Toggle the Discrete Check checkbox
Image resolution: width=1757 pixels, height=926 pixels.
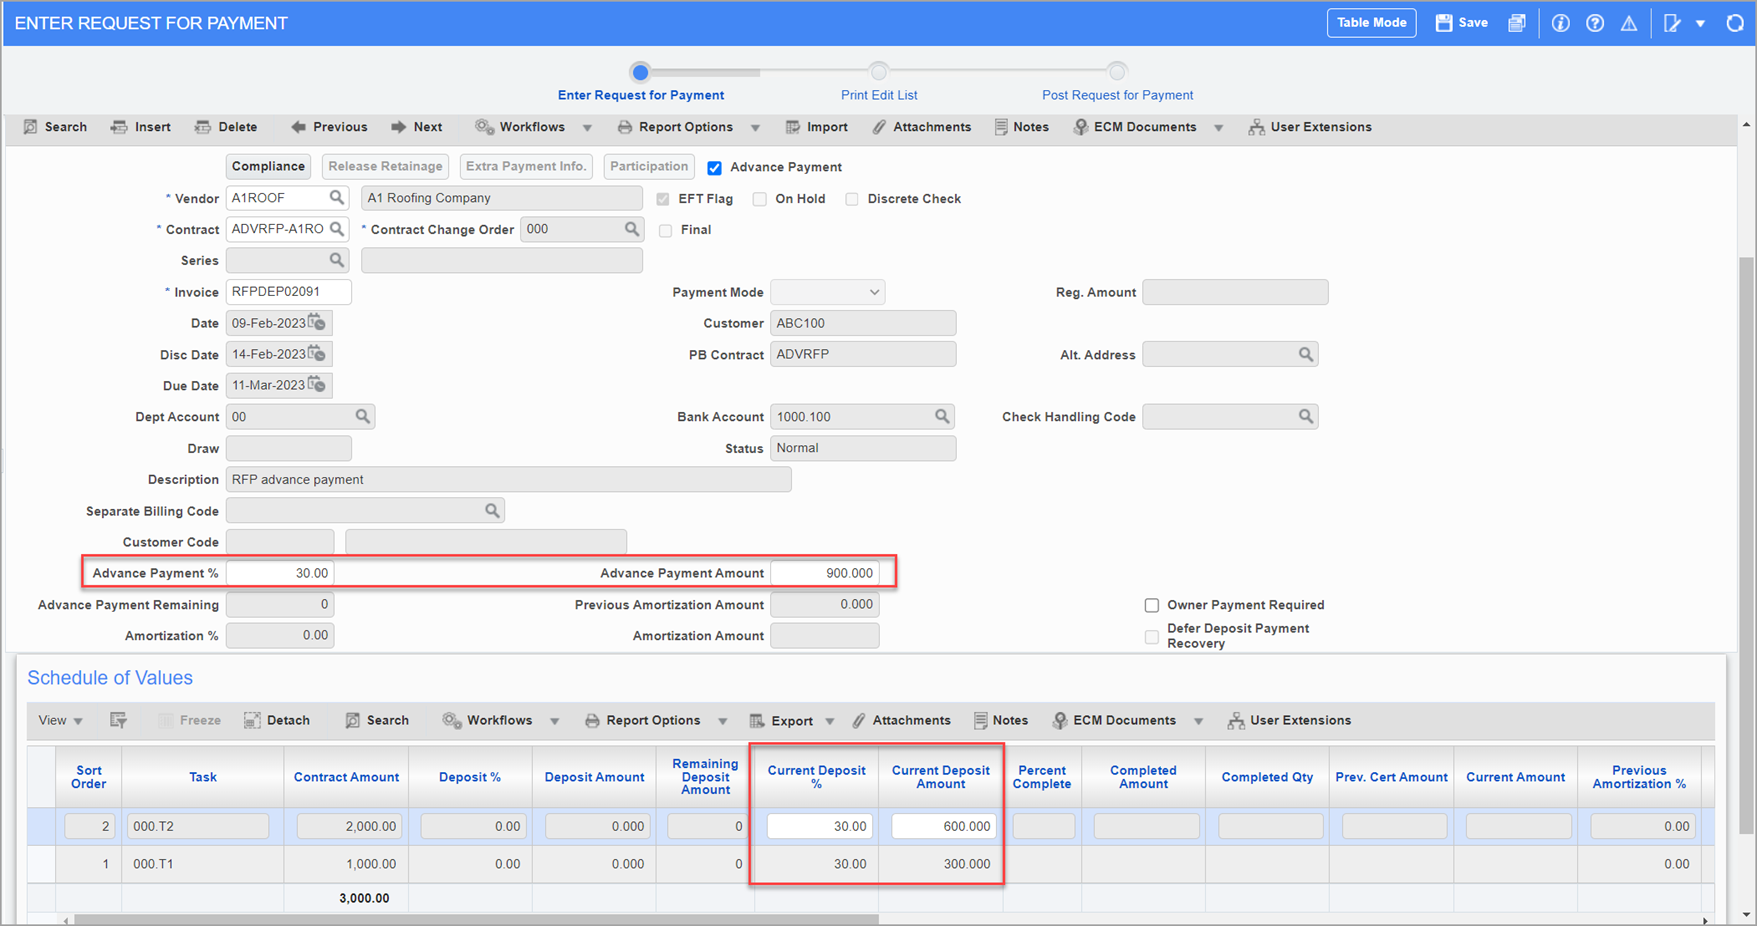[852, 199]
